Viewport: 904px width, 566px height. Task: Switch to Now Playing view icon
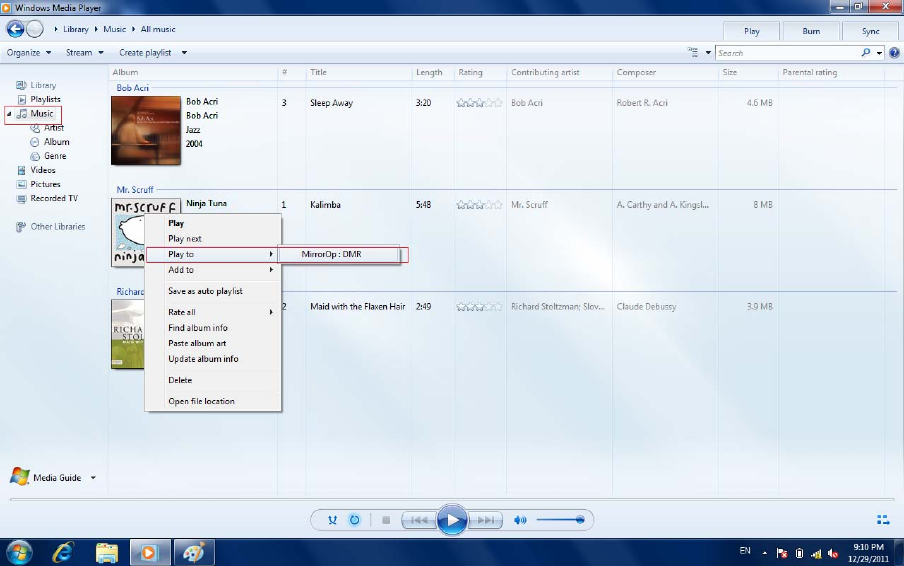(883, 520)
